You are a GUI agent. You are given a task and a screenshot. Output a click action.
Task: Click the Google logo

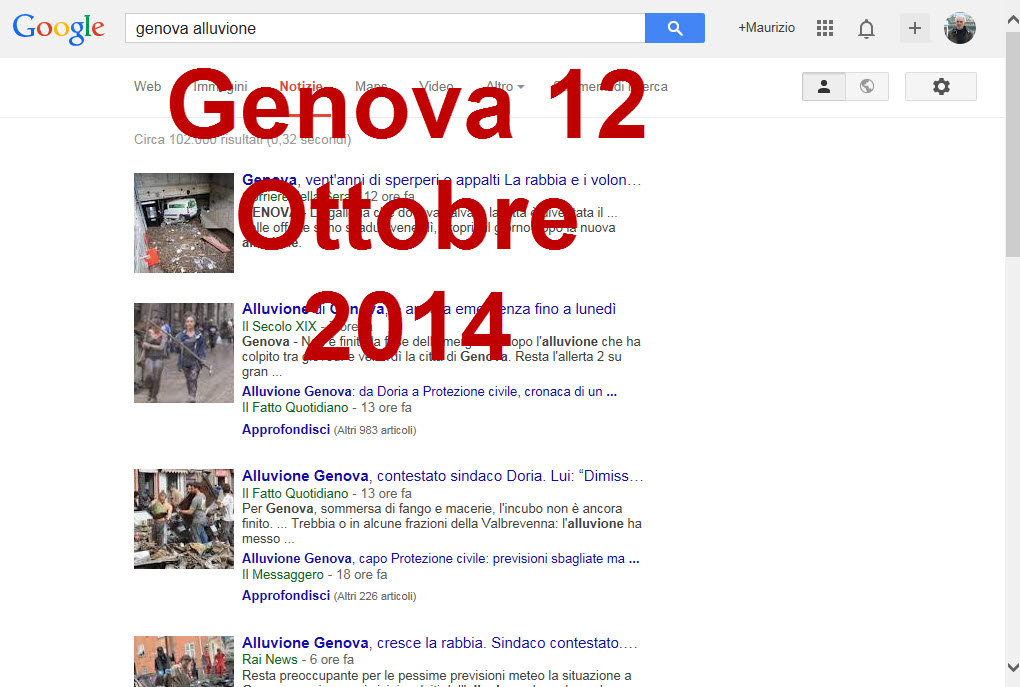coord(59,28)
